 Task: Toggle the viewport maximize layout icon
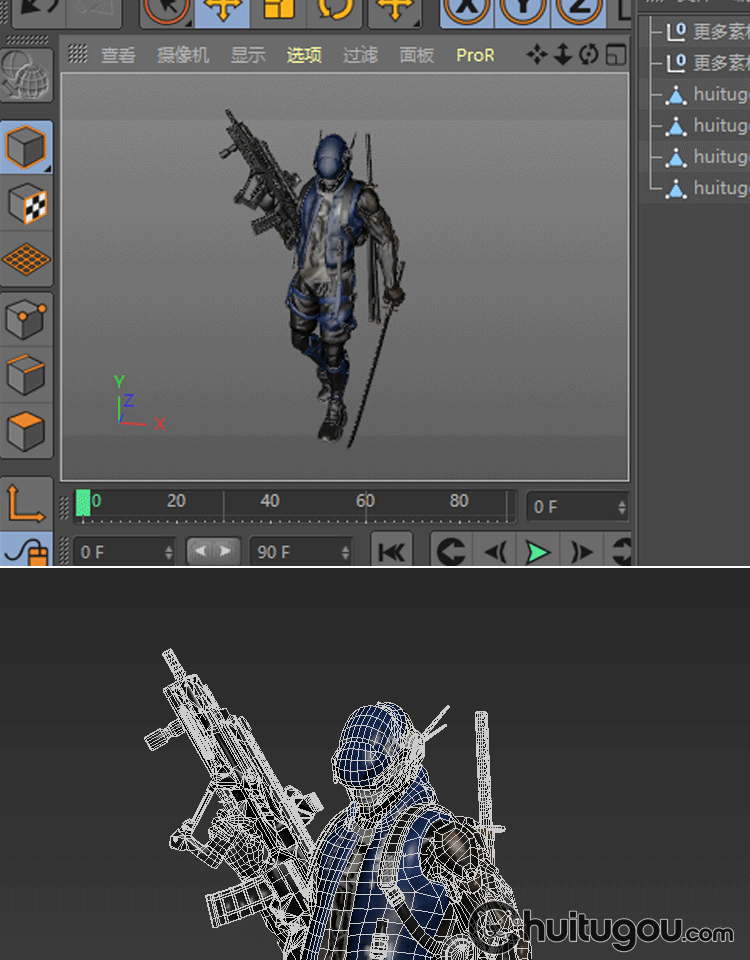pos(616,55)
